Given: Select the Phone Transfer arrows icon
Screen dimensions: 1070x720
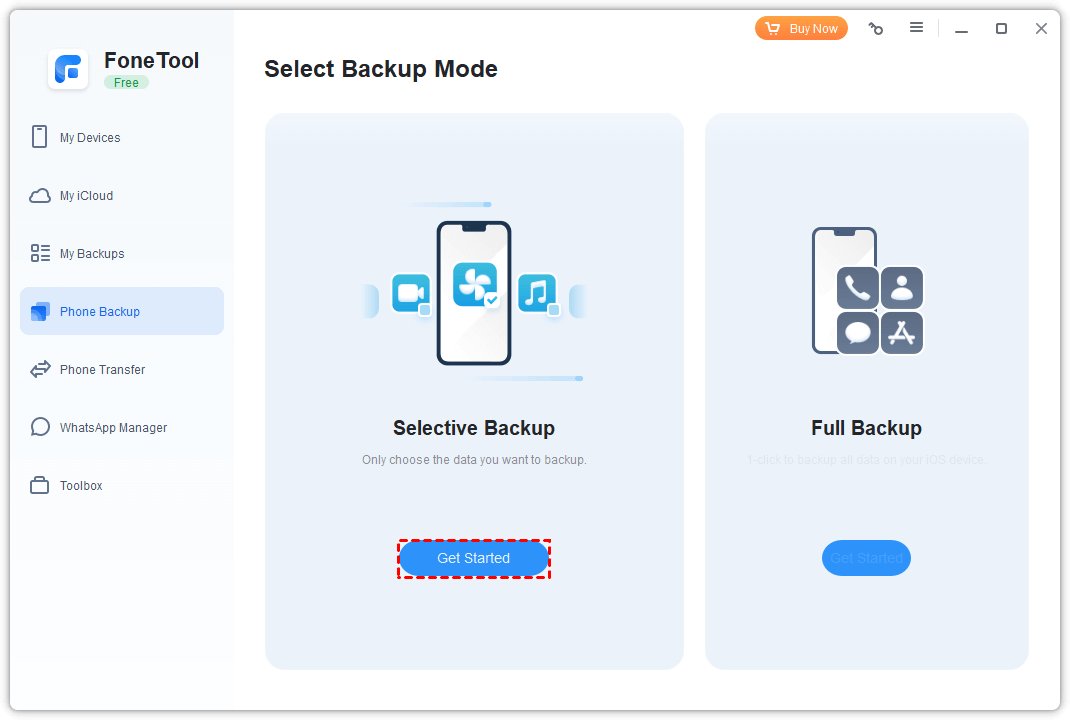Looking at the screenshot, I should (40, 369).
